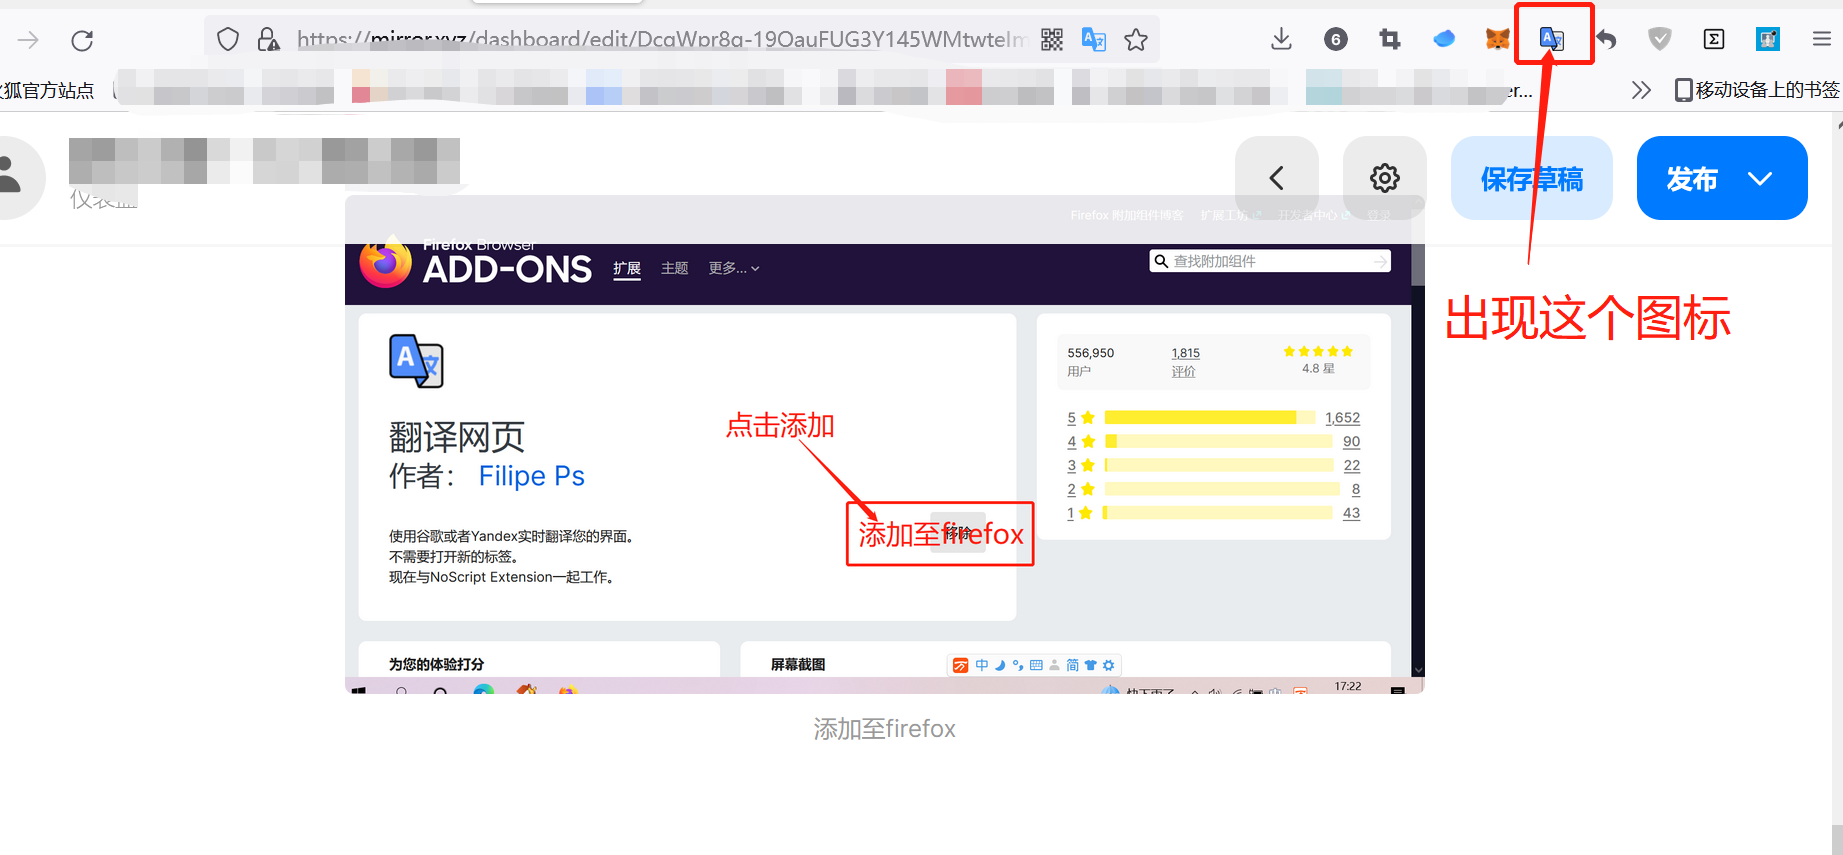Click the translate icon in address bar
Screen dimensions: 1843x855
coord(1094,40)
